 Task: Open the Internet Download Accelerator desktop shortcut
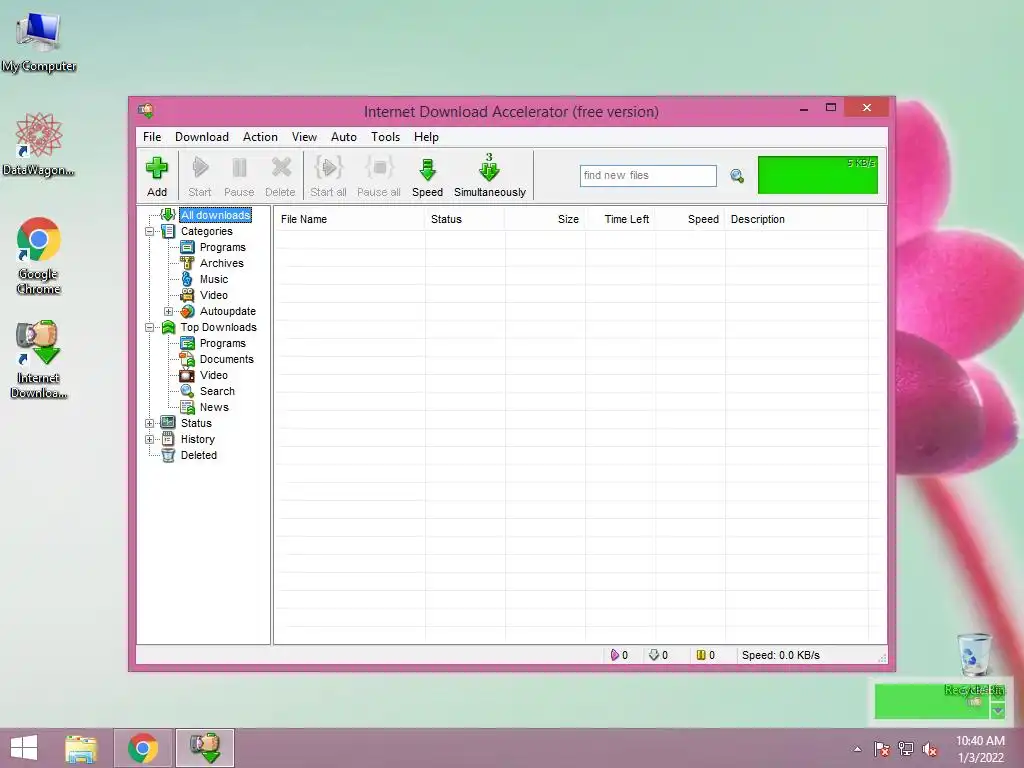39,359
